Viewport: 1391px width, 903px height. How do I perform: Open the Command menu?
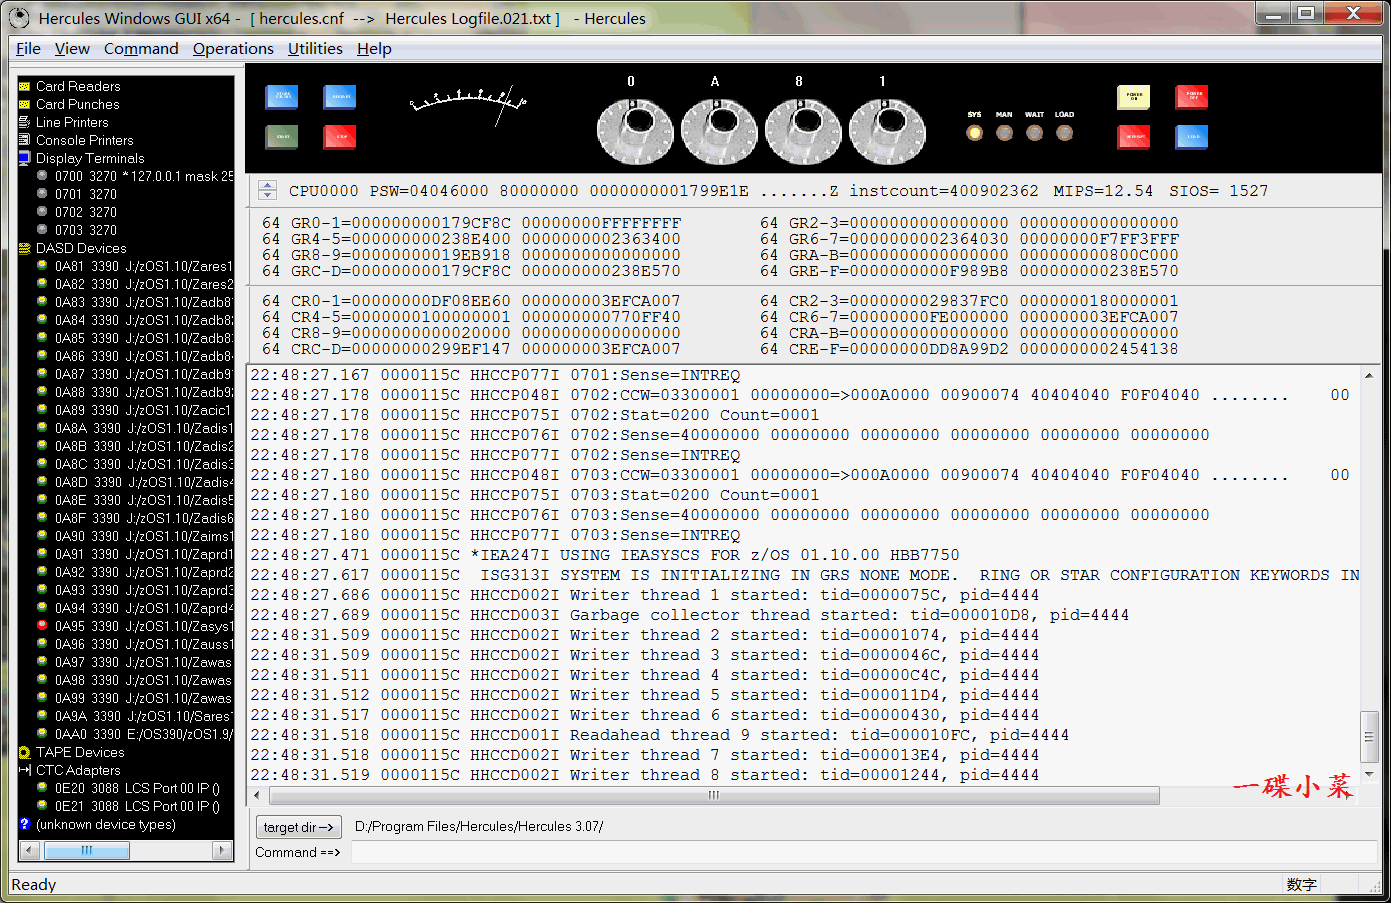(x=141, y=48)
